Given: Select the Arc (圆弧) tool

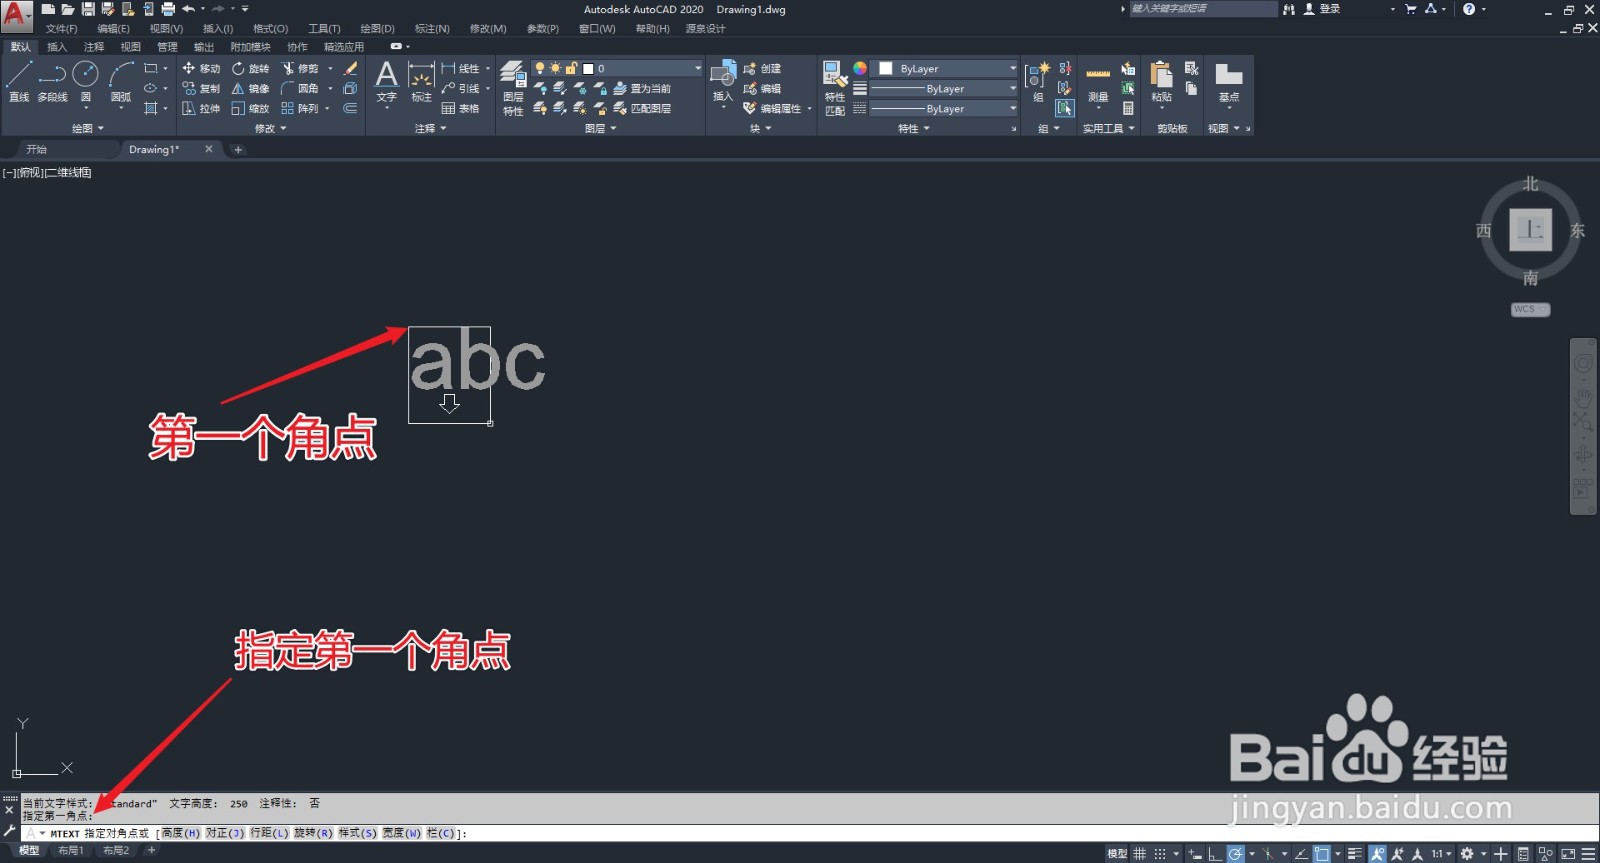Looking at the screenshot, I should pos(121,81).
